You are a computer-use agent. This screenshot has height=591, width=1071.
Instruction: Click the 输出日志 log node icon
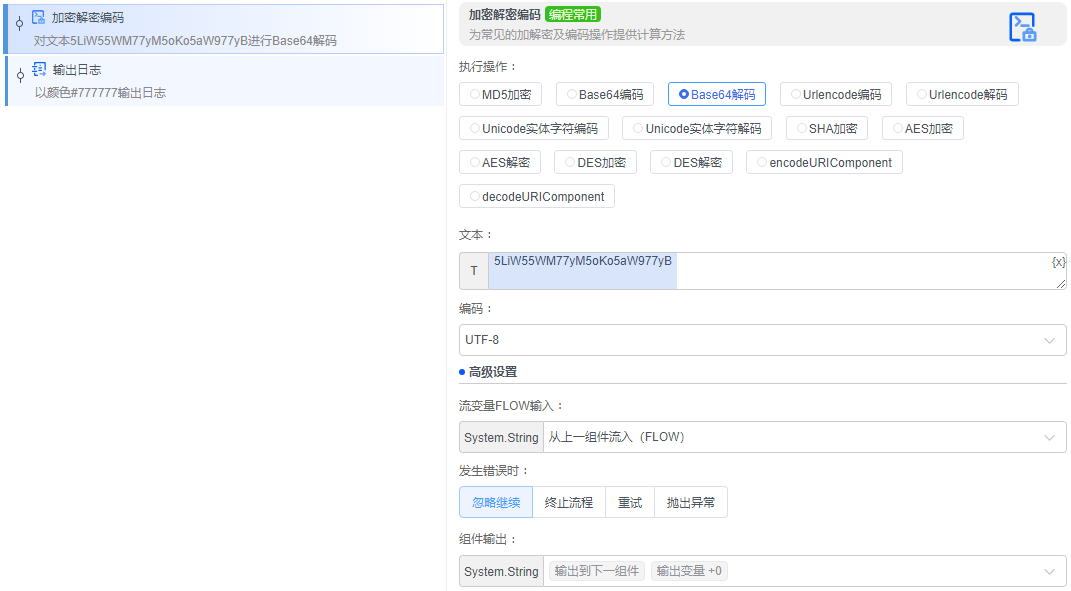point(38,69)
